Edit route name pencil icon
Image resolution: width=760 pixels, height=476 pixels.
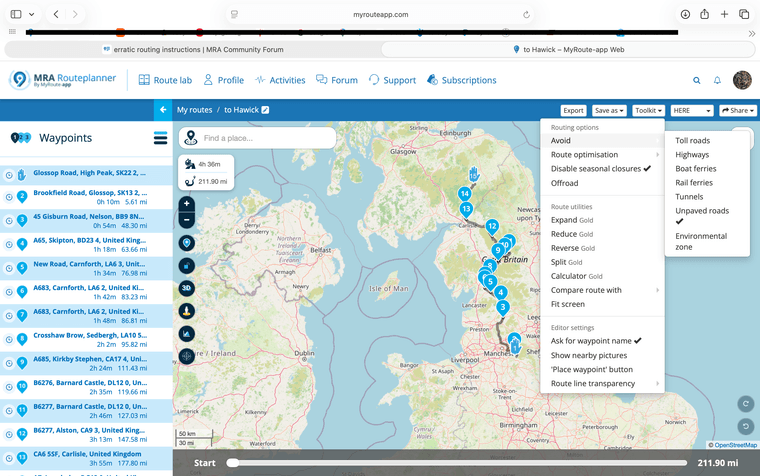point(265,110)
